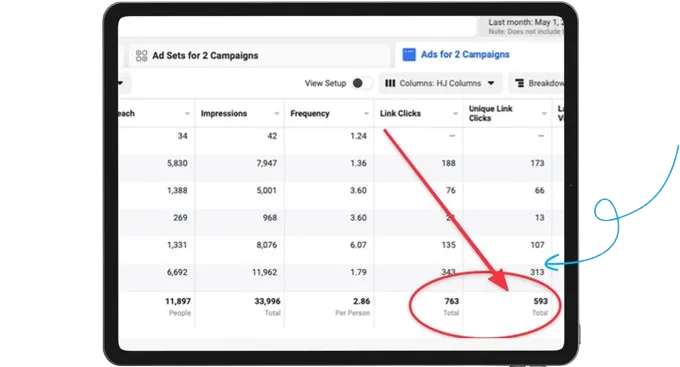Screen dimensions: 680x367
Task: Click the 8,076 impressions value
Action: (266, 245)
